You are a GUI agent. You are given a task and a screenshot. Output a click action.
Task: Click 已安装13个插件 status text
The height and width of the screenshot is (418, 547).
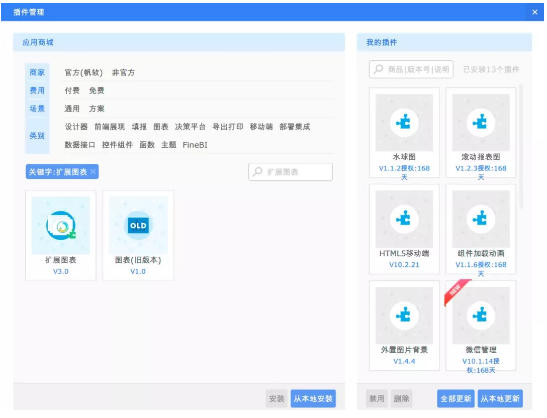click(491, 69)
